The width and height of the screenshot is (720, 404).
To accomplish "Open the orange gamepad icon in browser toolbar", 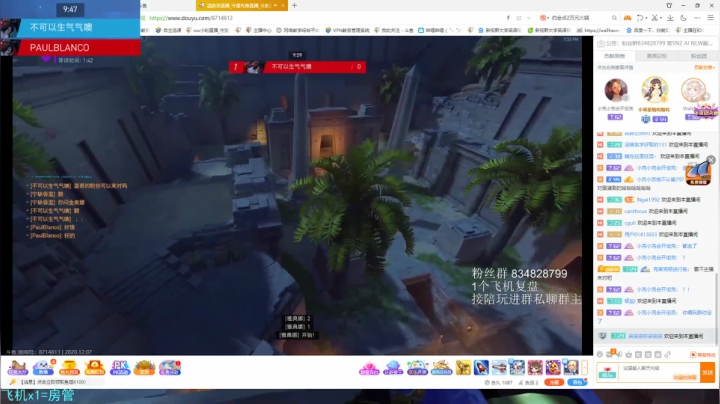I will (x=627, y=18).
